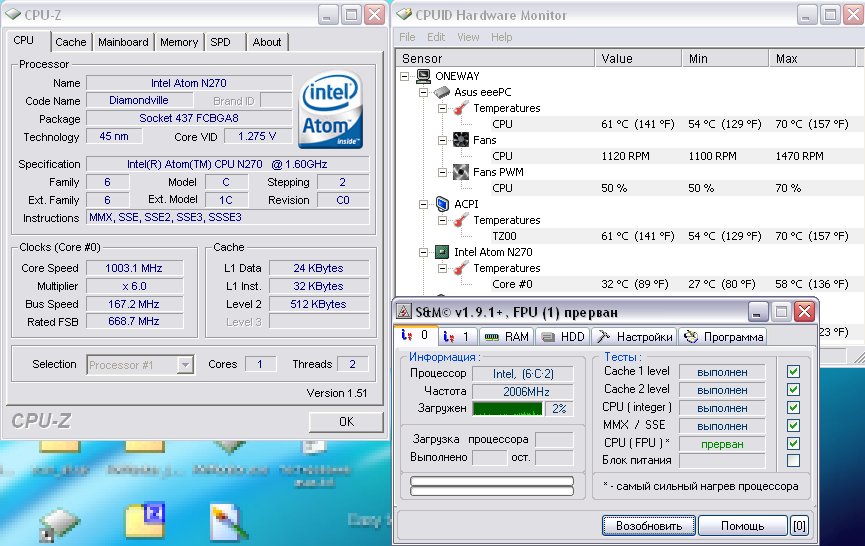Uncheck the Cache 2 level test
The height and width of the screenshot is (546, 865).
[x=793, y=389]
